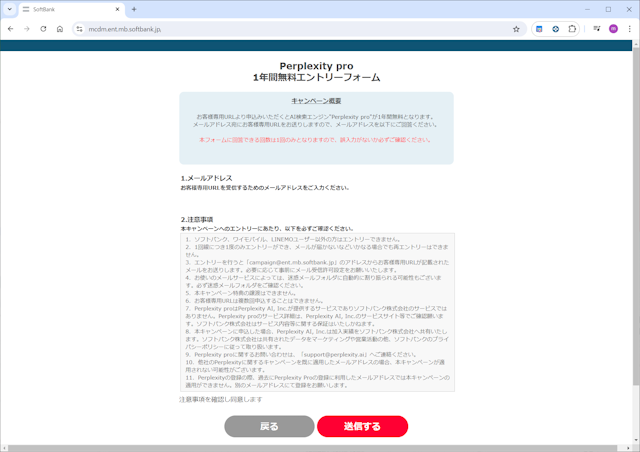Screen dimensions: 640x452
Task: Click the scrollbar down arrow
Action: (x=636, y=441)
